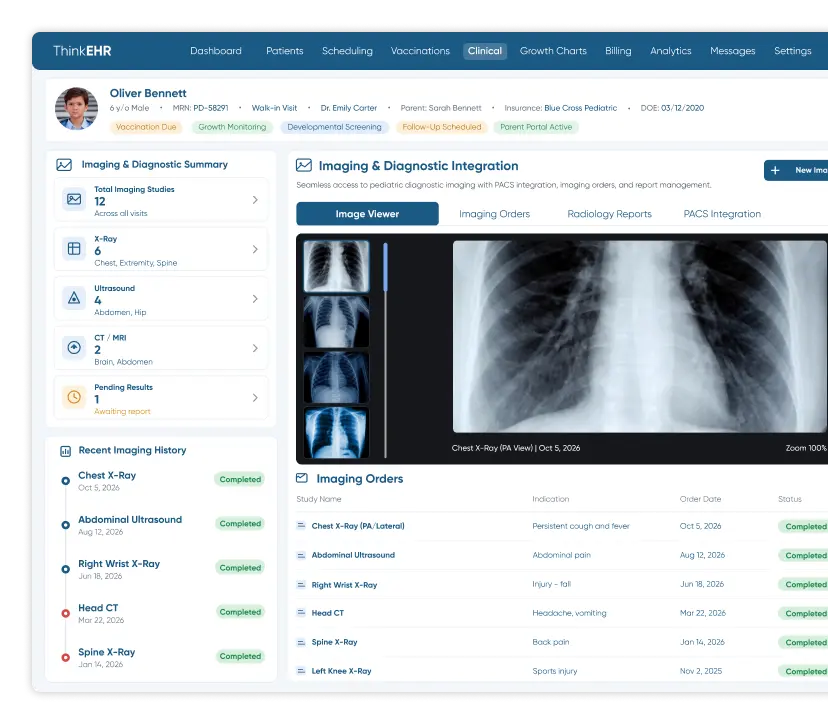Click the row icon beside Spine X-Ray order
The width and height of the screenshot is (828, 724).
(x=301, y=642)
